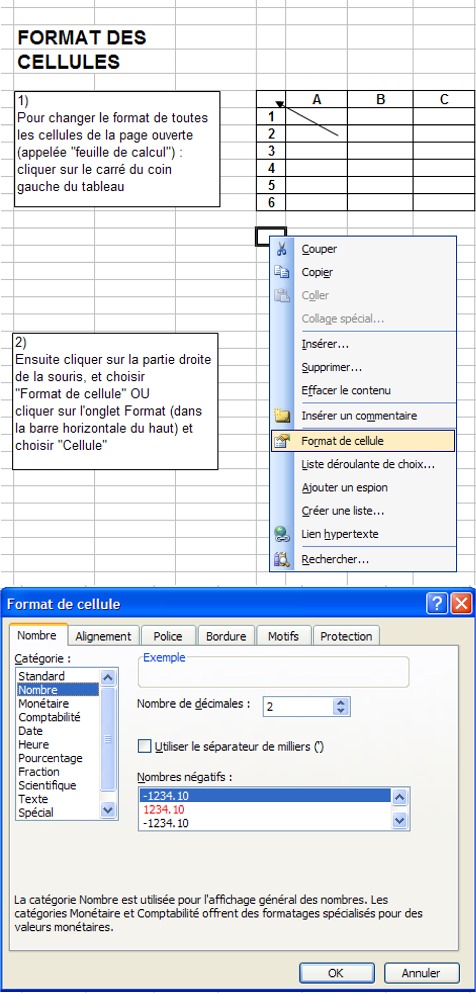Increase the Nombre de décimales stepper
Viewport: 476px width, 993px height.
click(342, 702)
